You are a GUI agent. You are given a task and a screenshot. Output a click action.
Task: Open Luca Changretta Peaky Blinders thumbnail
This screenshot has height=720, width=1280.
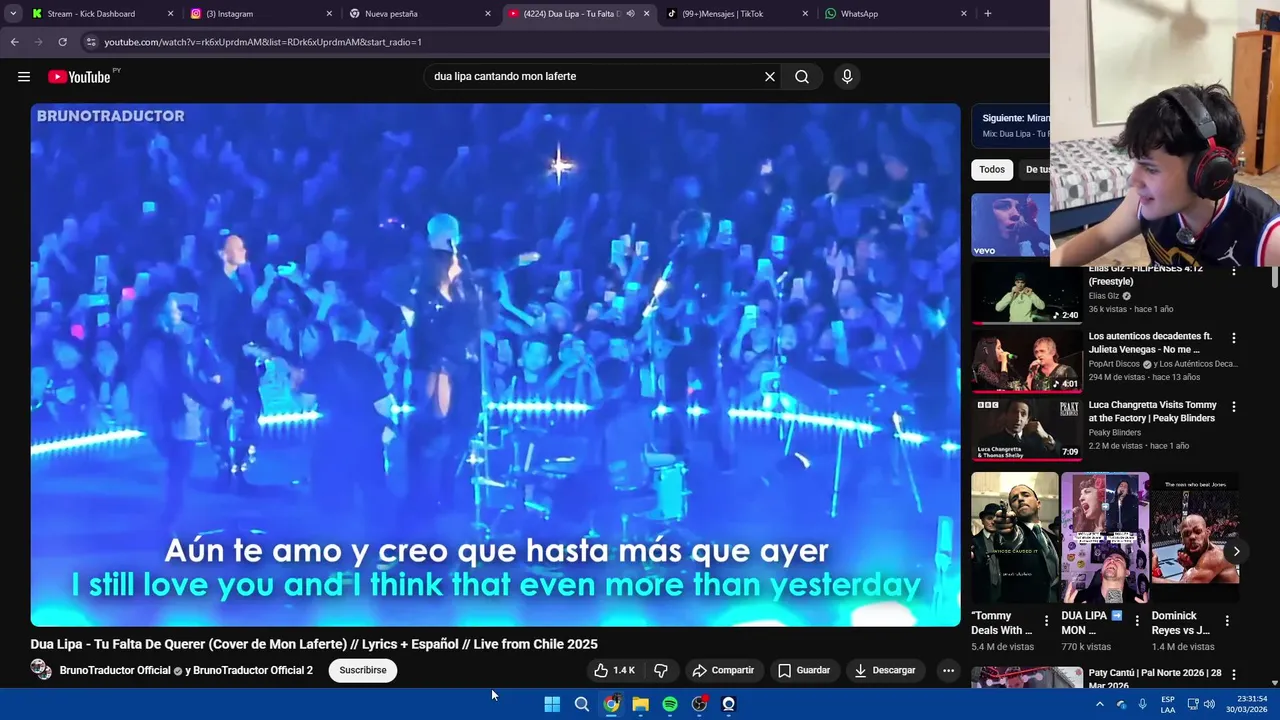coord(1026,429)
